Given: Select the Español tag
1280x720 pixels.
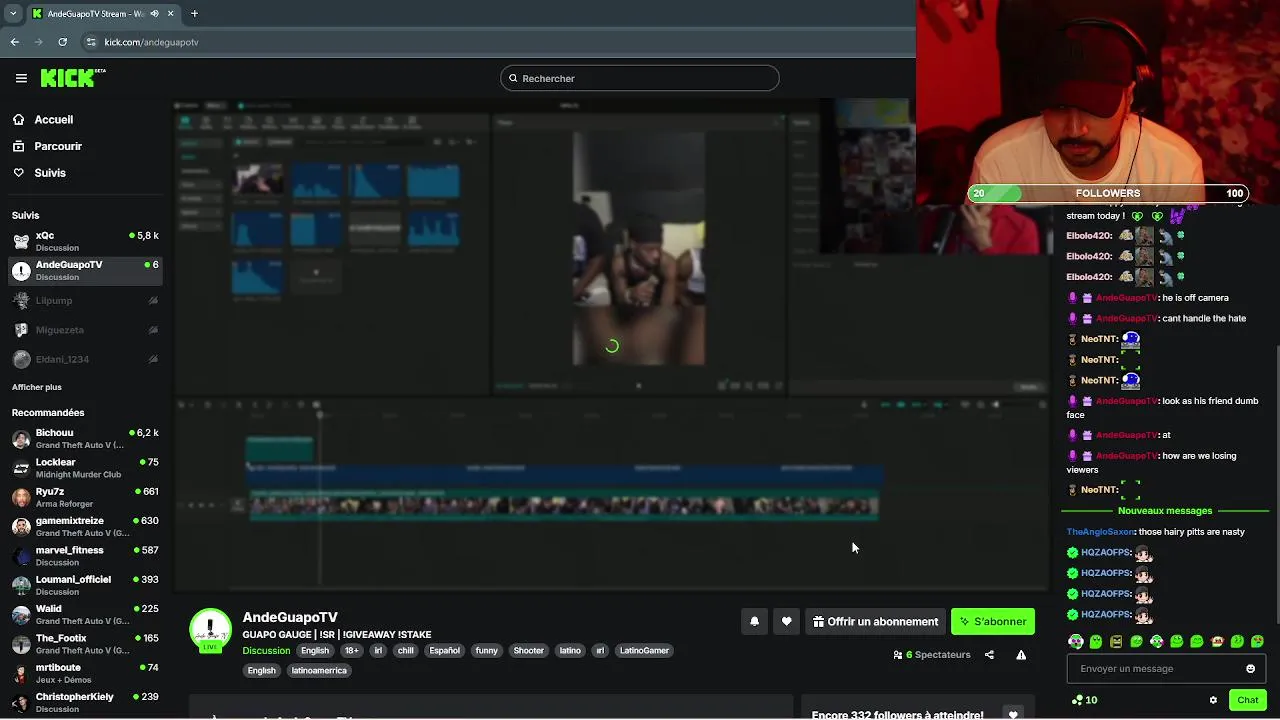Looking at the screenshot, I should (444, 651).
